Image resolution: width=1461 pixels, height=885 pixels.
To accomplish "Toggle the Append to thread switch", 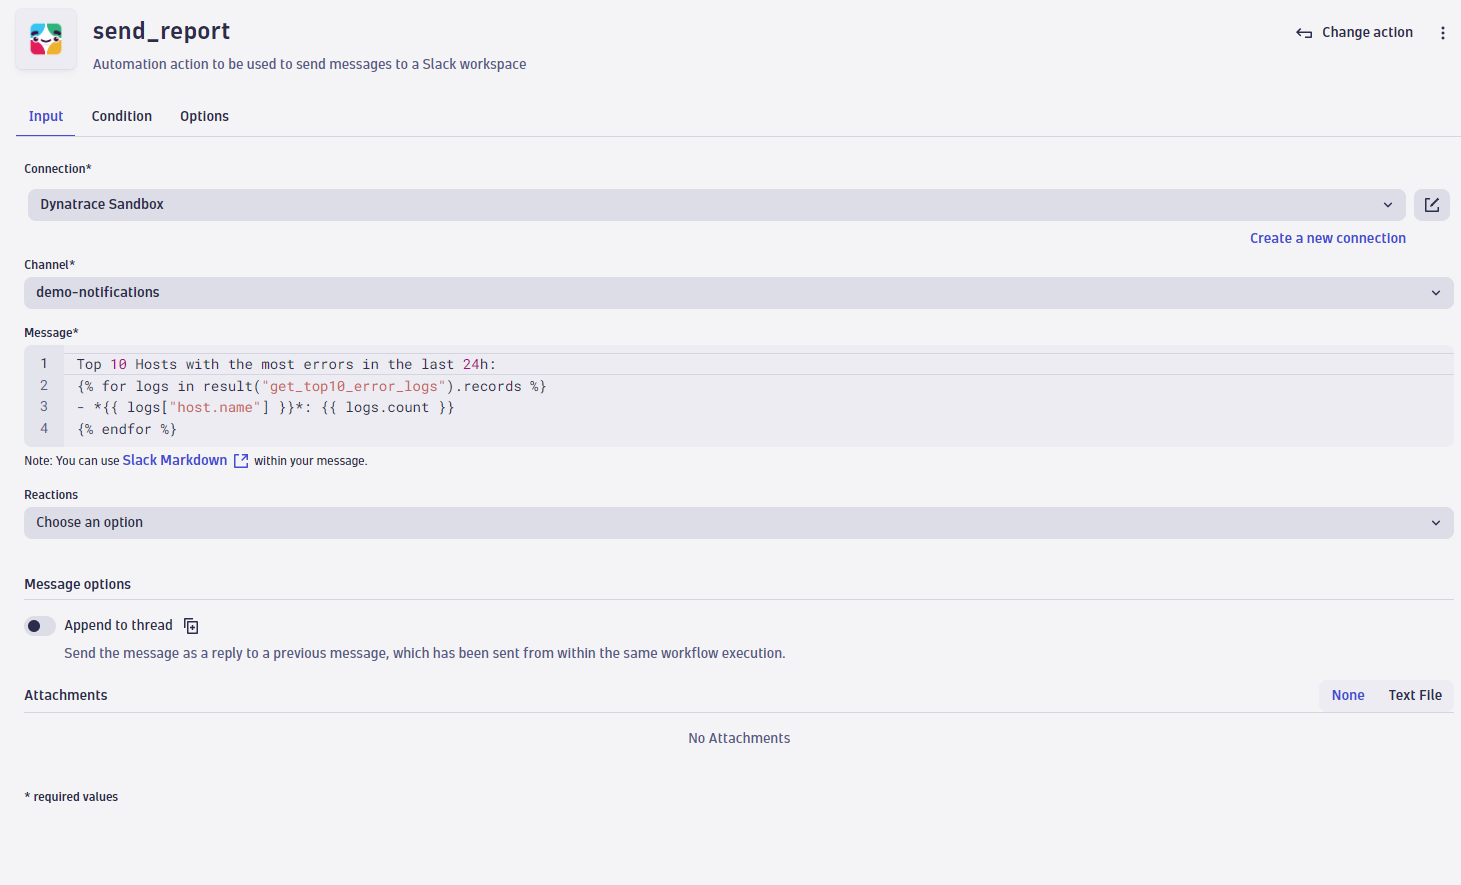I will (40, 626).
